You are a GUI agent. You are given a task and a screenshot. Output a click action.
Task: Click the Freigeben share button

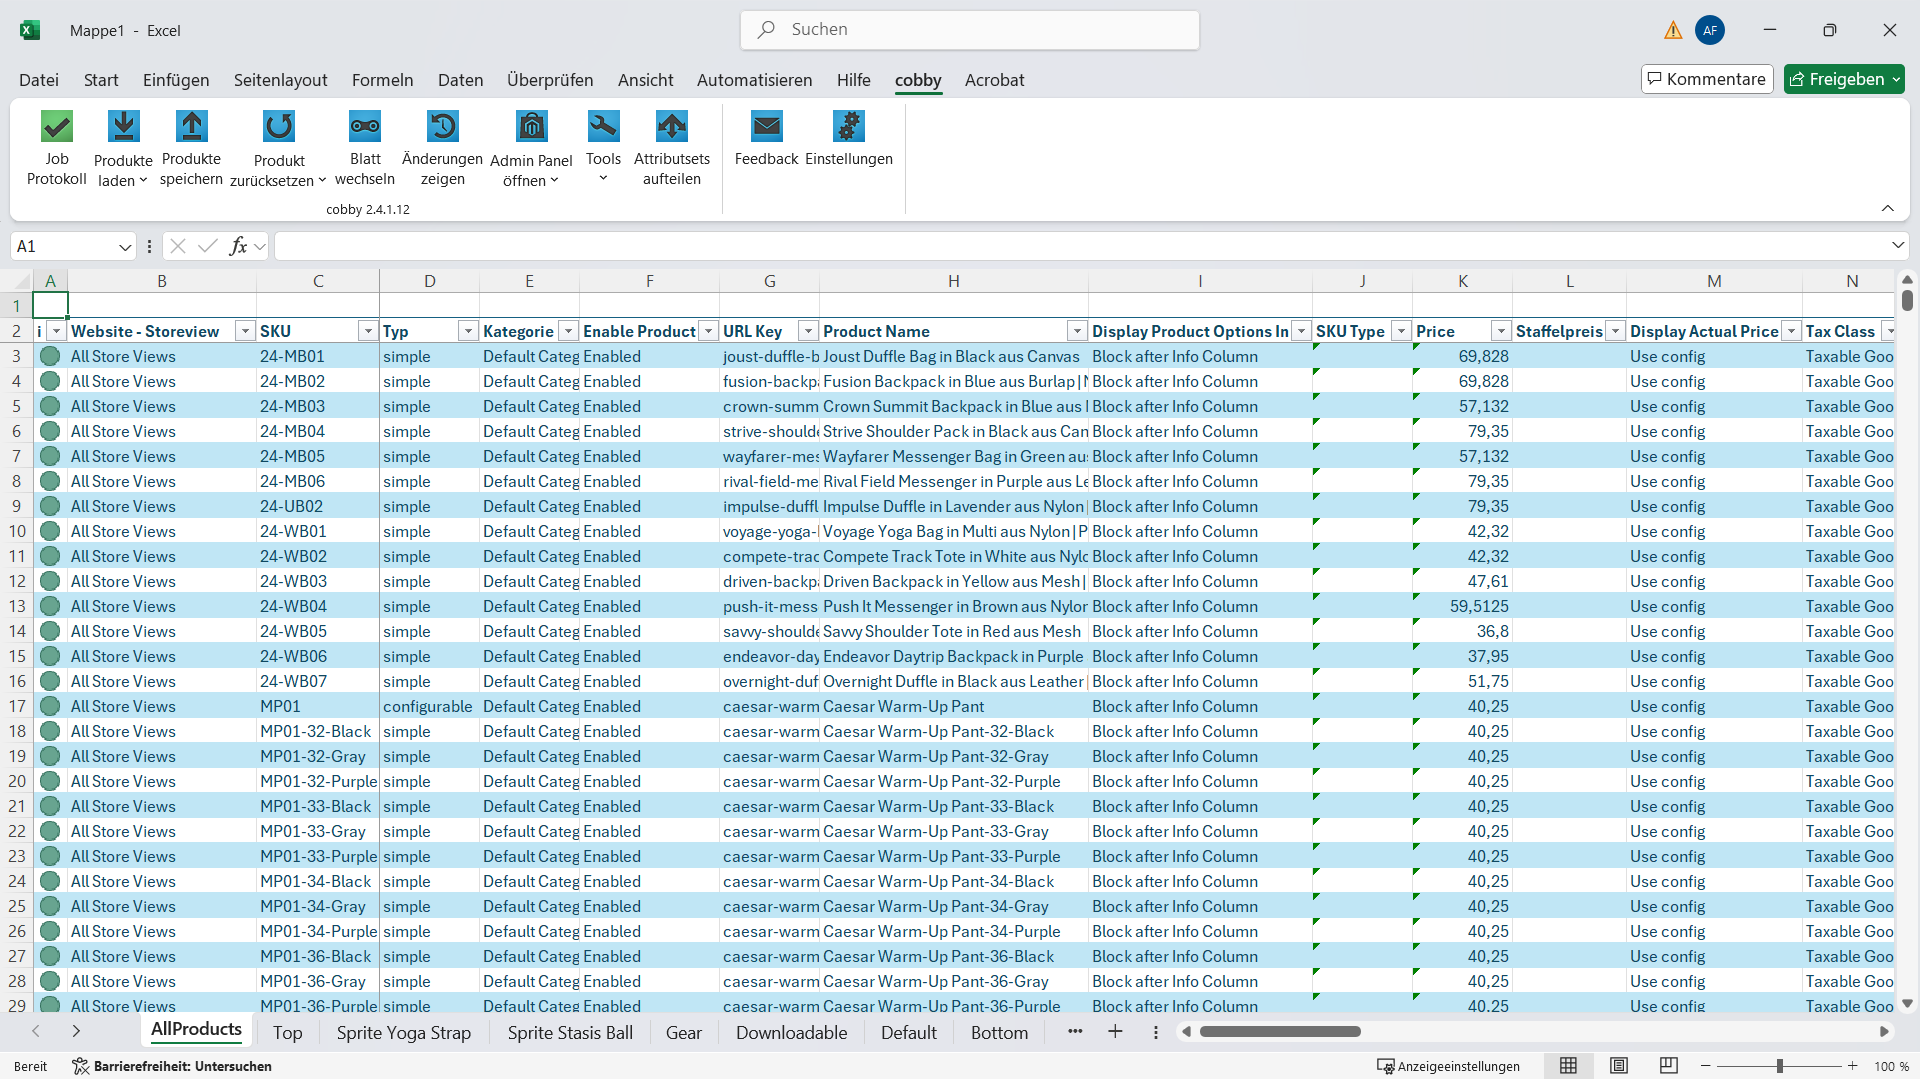click(1836, 79)
